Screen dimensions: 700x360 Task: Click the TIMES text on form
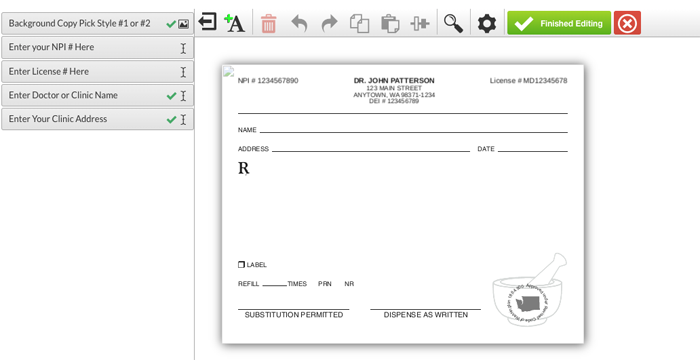click(297, 284)
